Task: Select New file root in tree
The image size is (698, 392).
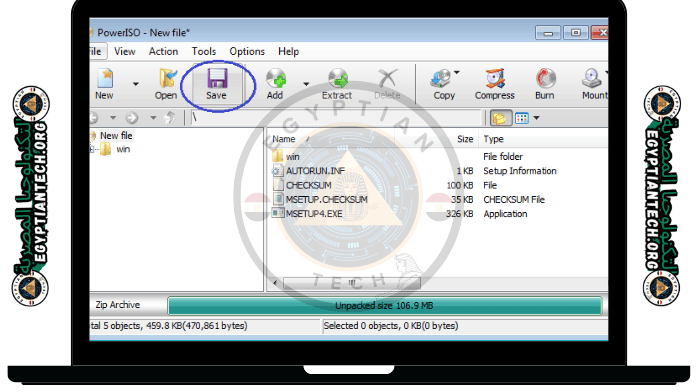Action: point(116,136)
